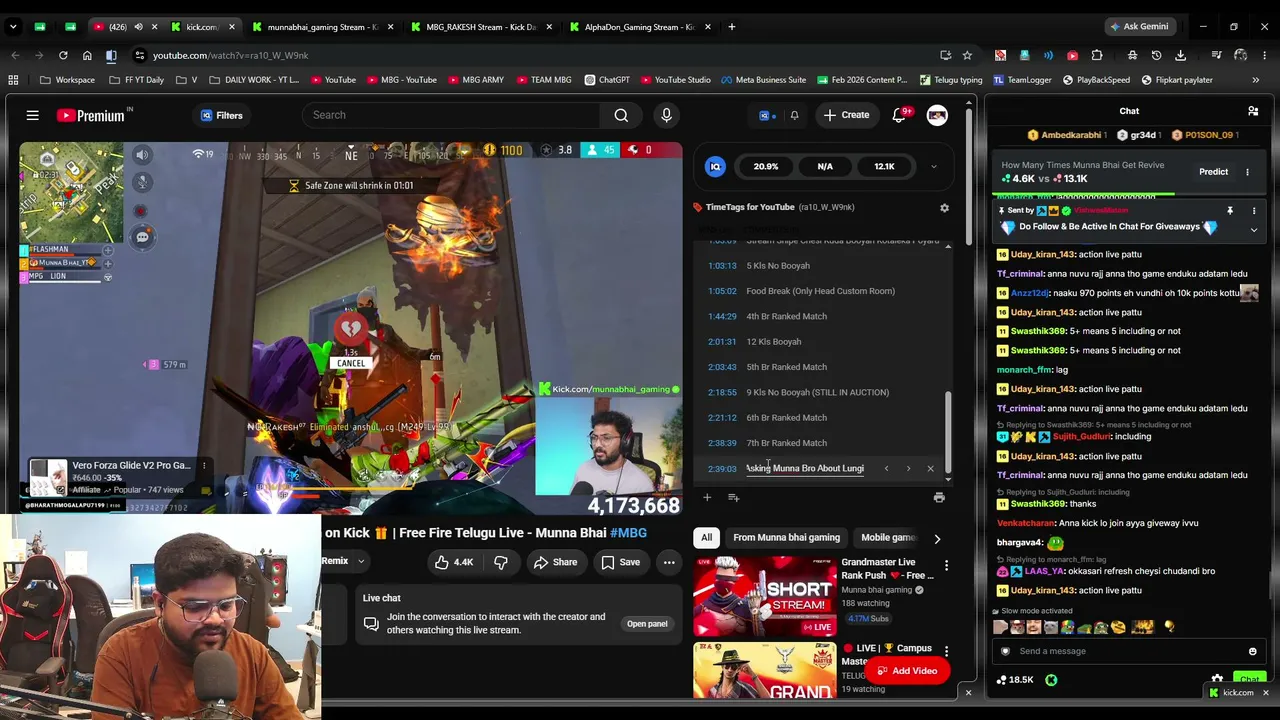Show more video category chips arrow
This screenshot has width=1280, height=720.
point(937,538)
